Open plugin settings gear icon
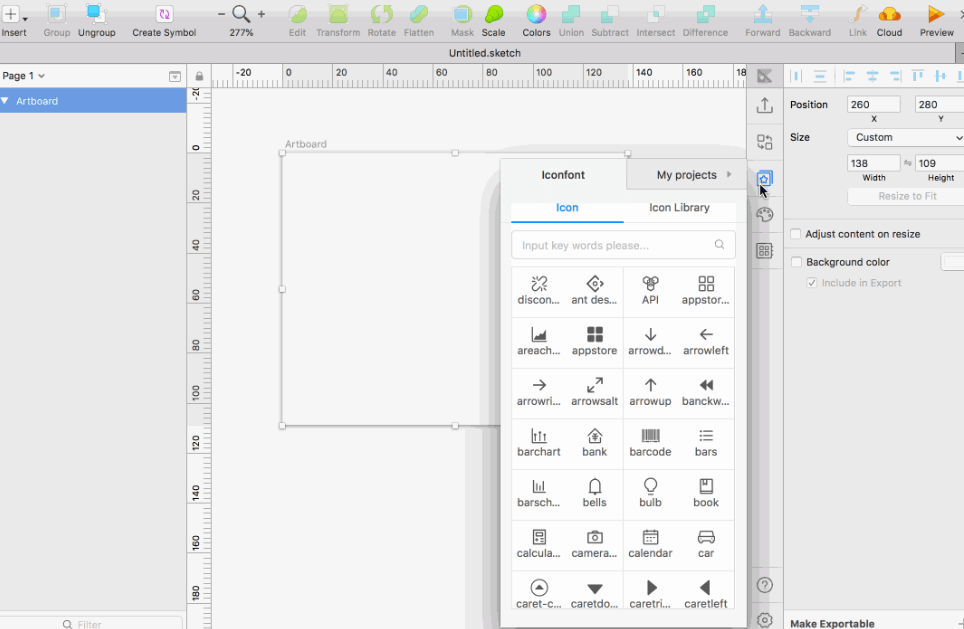 [x=764, y=620]
